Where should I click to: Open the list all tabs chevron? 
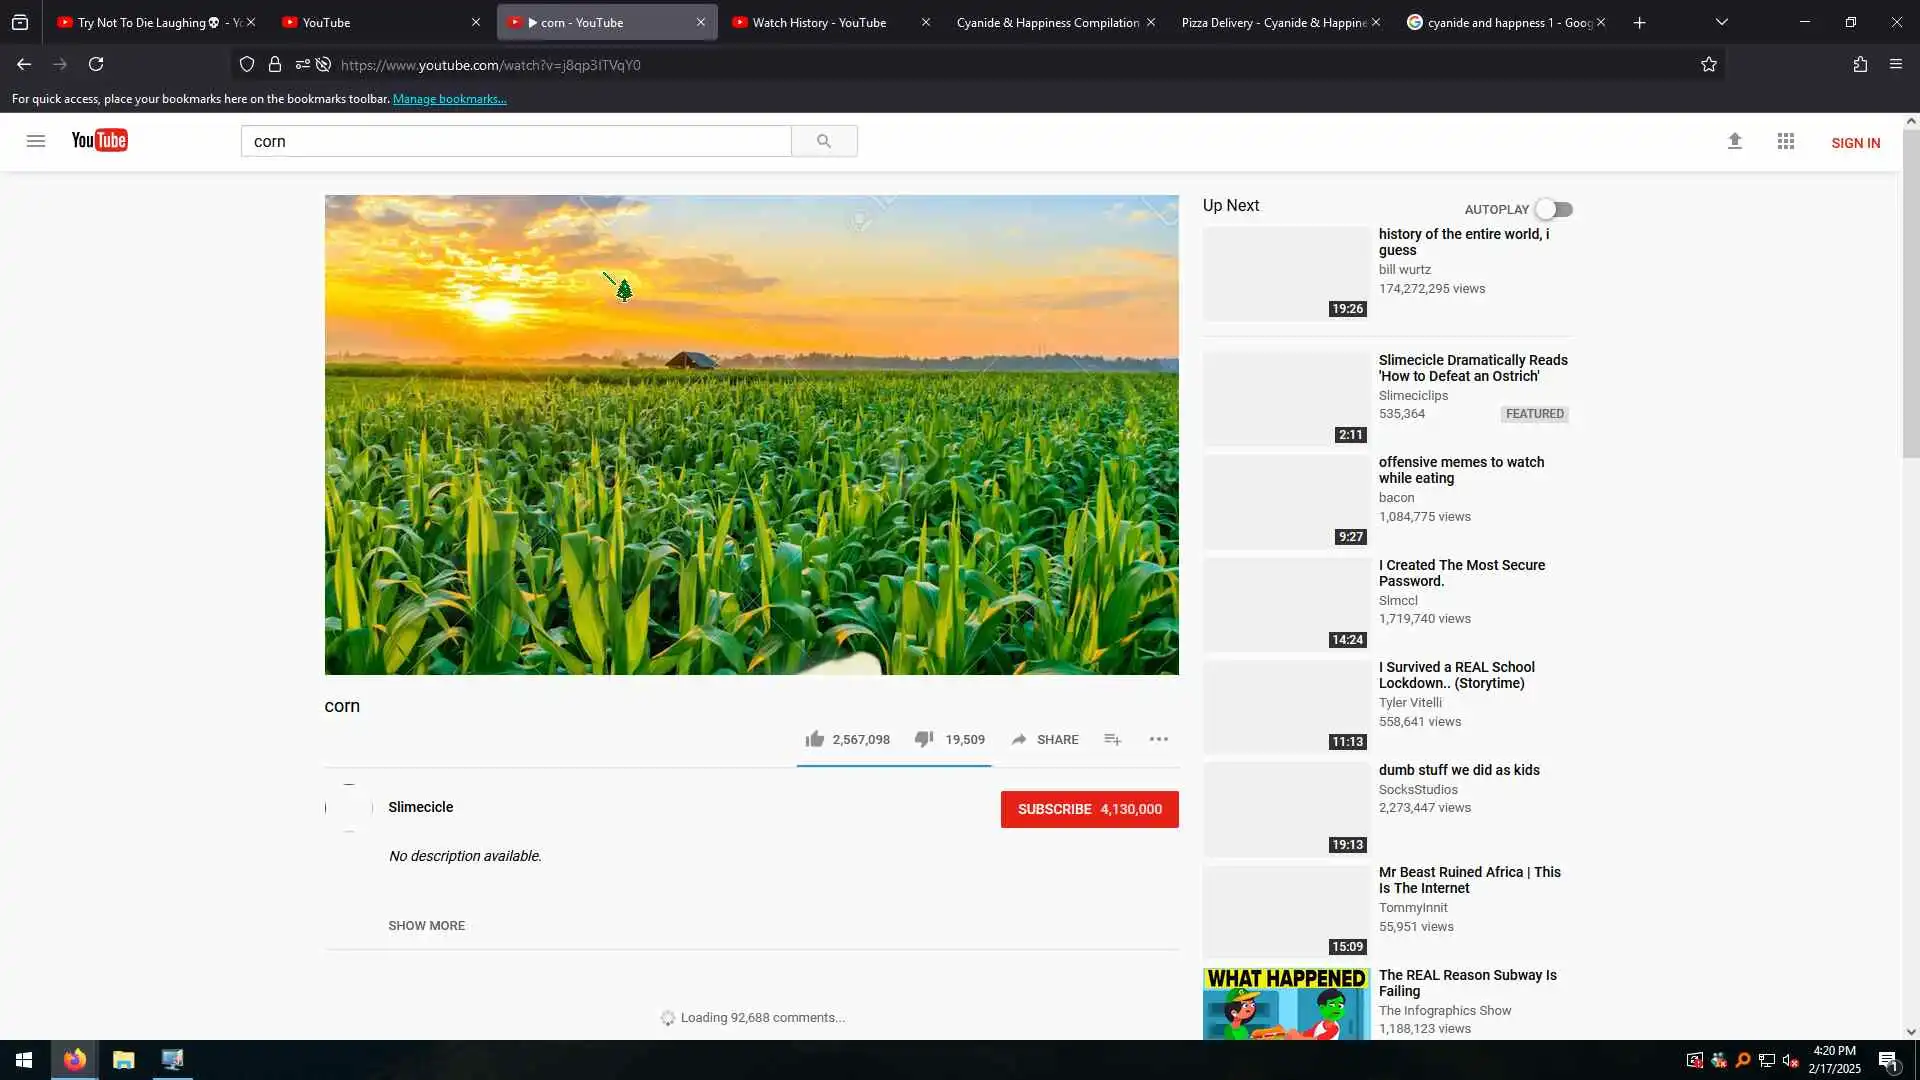coord(1721,22)
